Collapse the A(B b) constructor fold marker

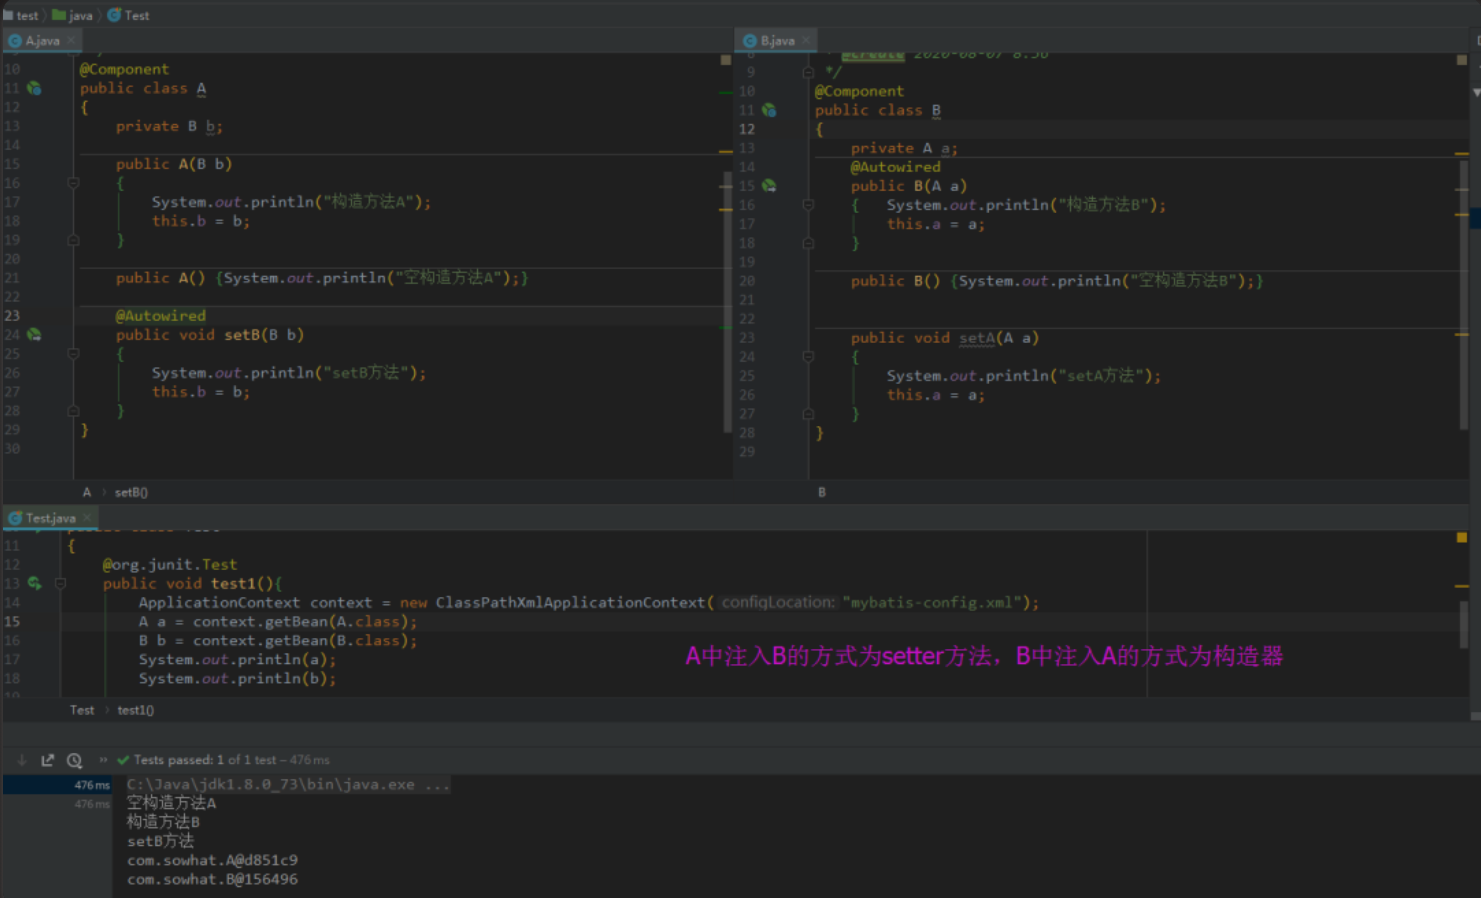tap(73, 183)
